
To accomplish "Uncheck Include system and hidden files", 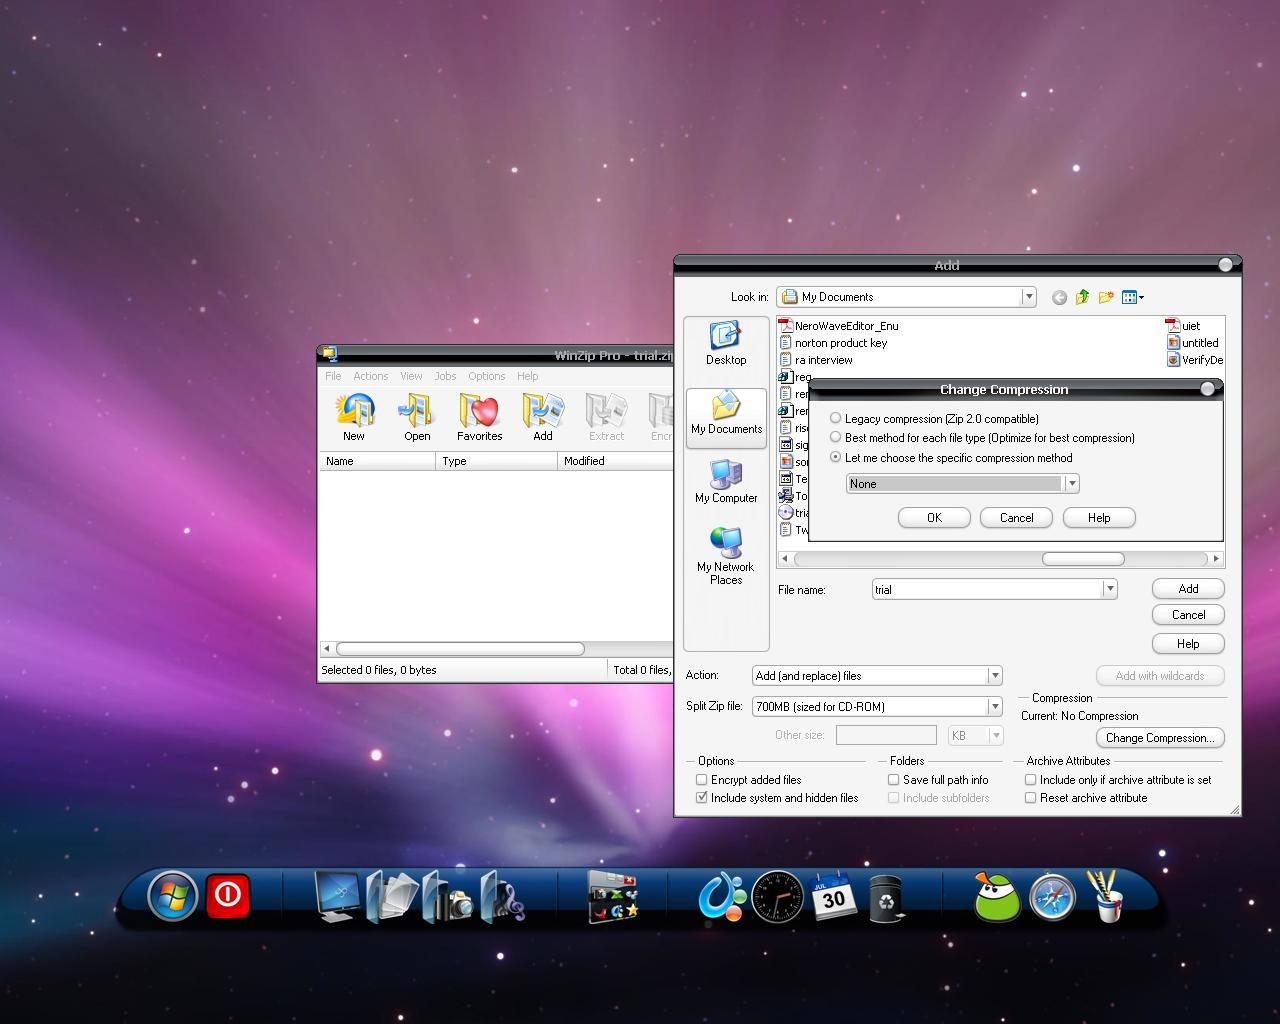I will [x=702, y=797].
